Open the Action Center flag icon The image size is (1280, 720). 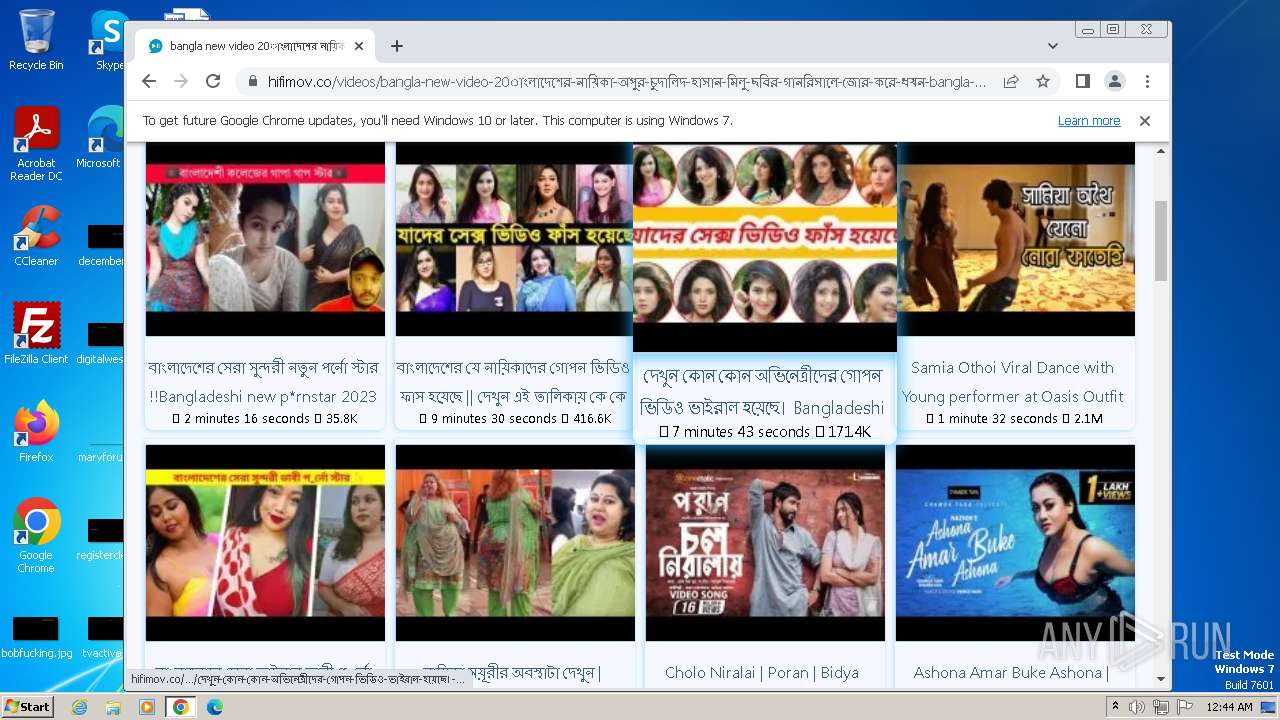click(1185, 707)
